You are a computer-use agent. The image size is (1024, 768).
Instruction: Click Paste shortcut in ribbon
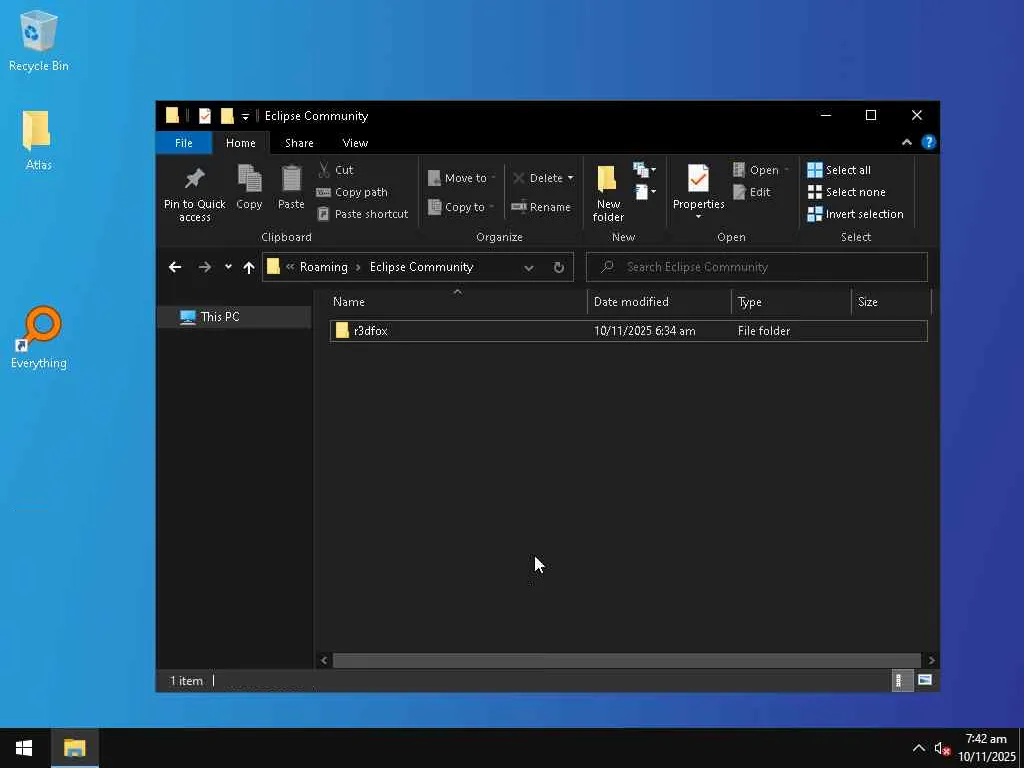[x=362, y=214]
